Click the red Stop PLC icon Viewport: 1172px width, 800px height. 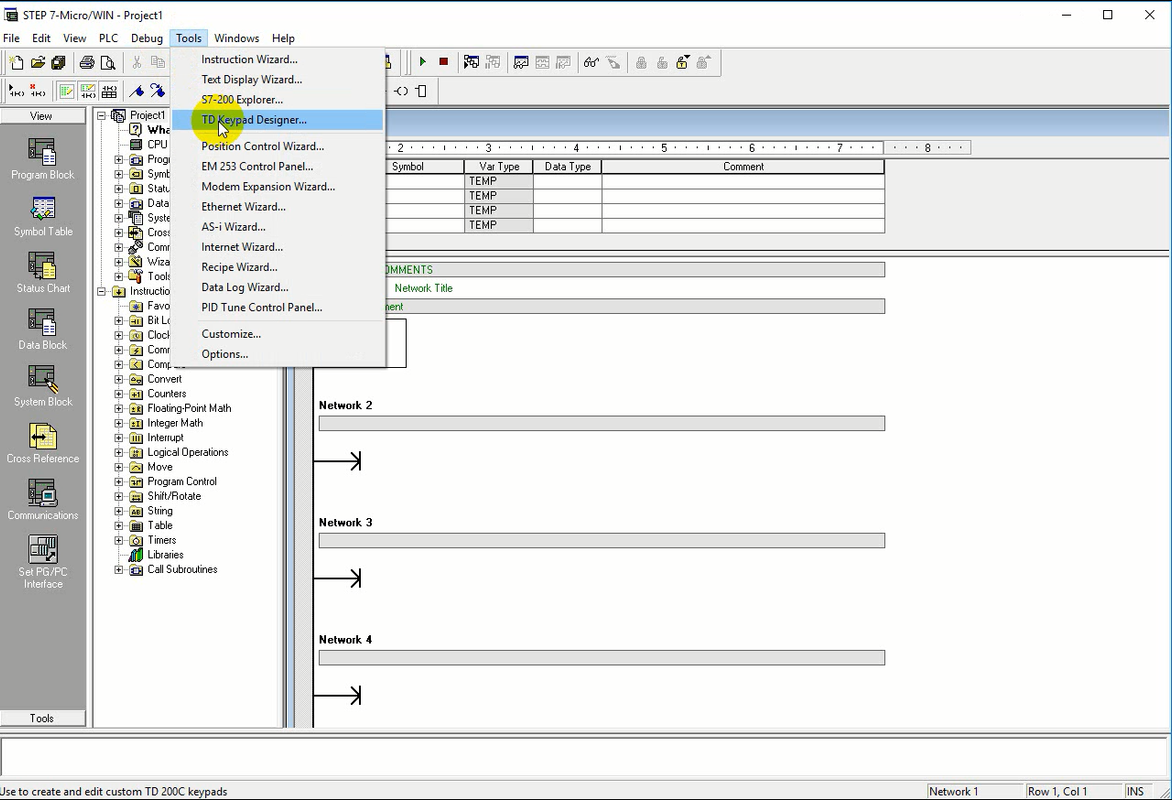(x=443, y=62)
